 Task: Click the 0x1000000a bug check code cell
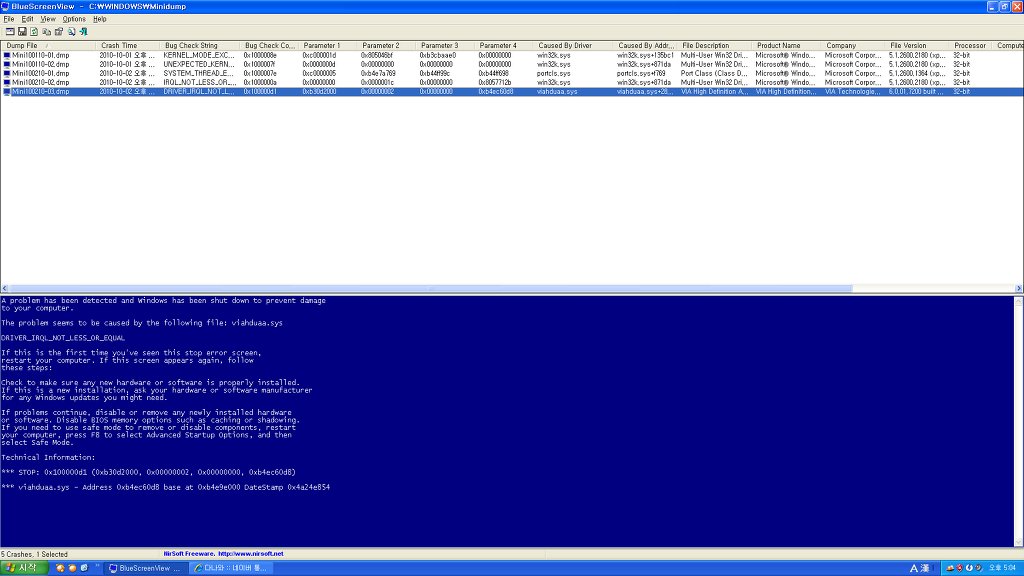coord(260,83)
